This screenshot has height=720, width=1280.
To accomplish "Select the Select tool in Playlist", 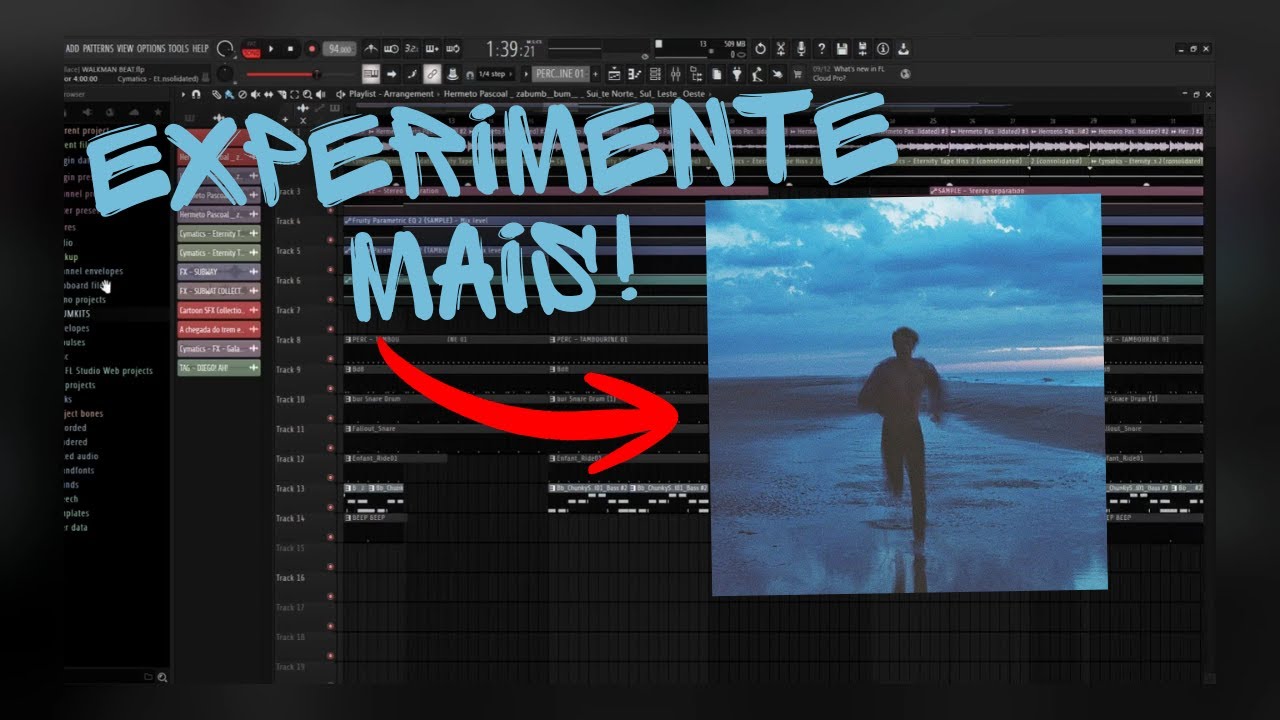I will click(295, 94).
